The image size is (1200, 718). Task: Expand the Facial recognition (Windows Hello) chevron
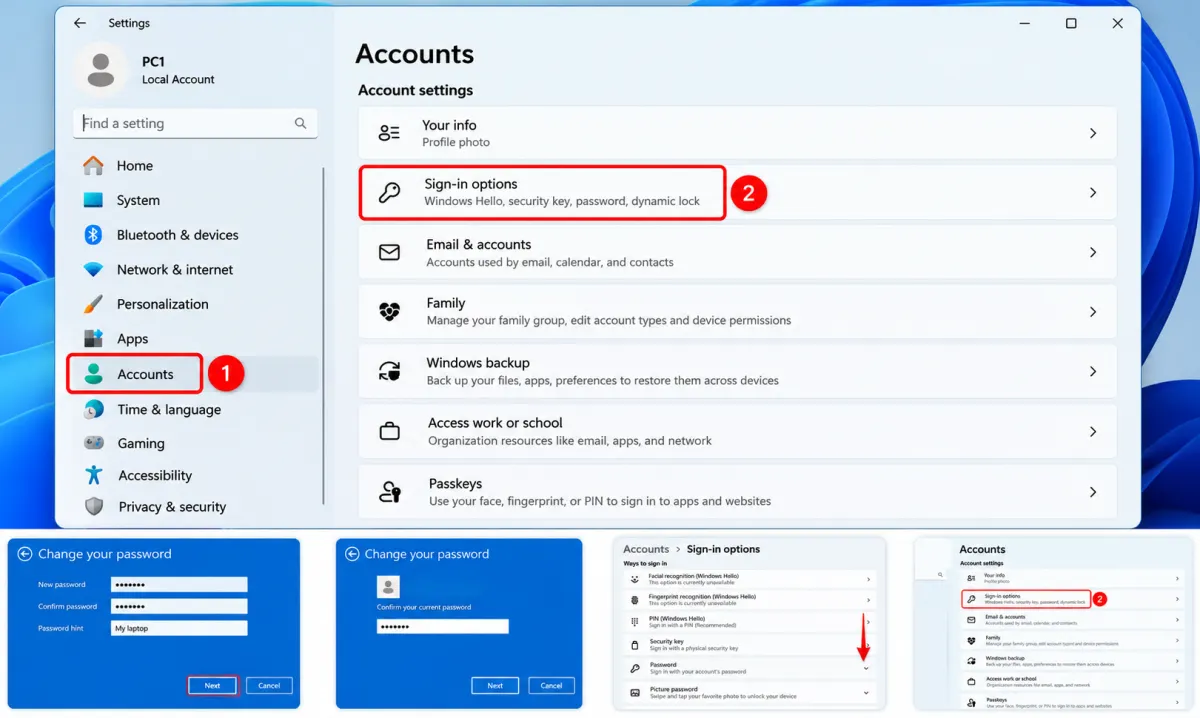point(868,579)
